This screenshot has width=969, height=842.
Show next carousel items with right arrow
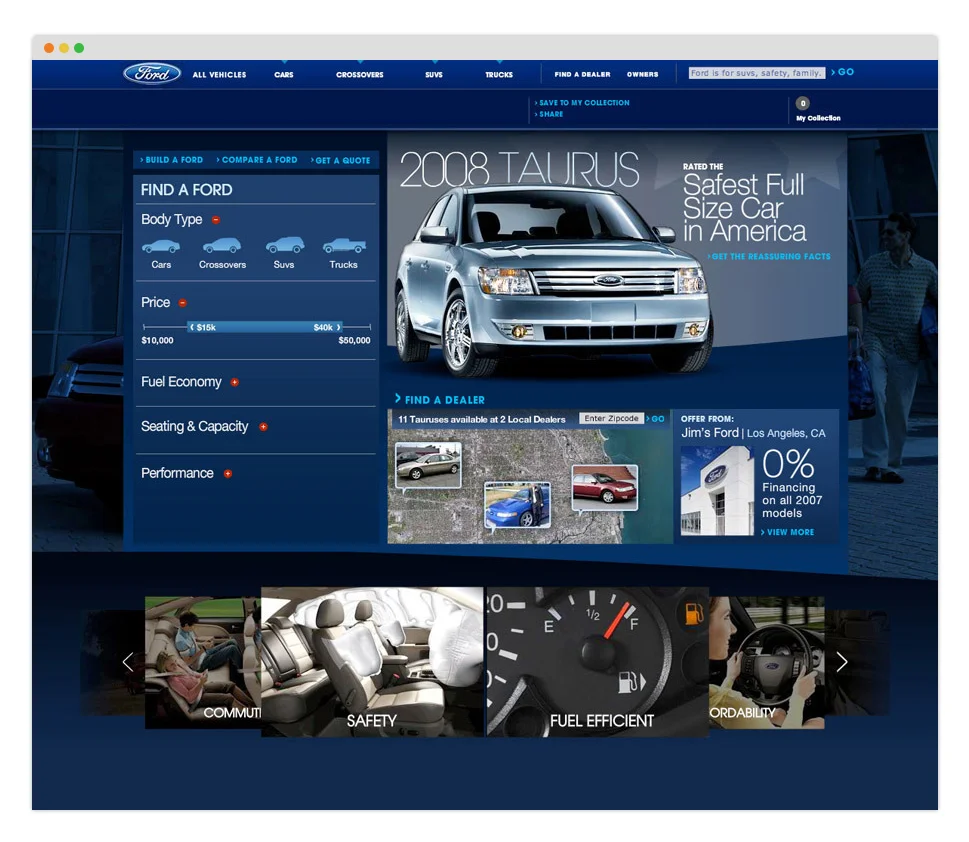coord(841,662)
